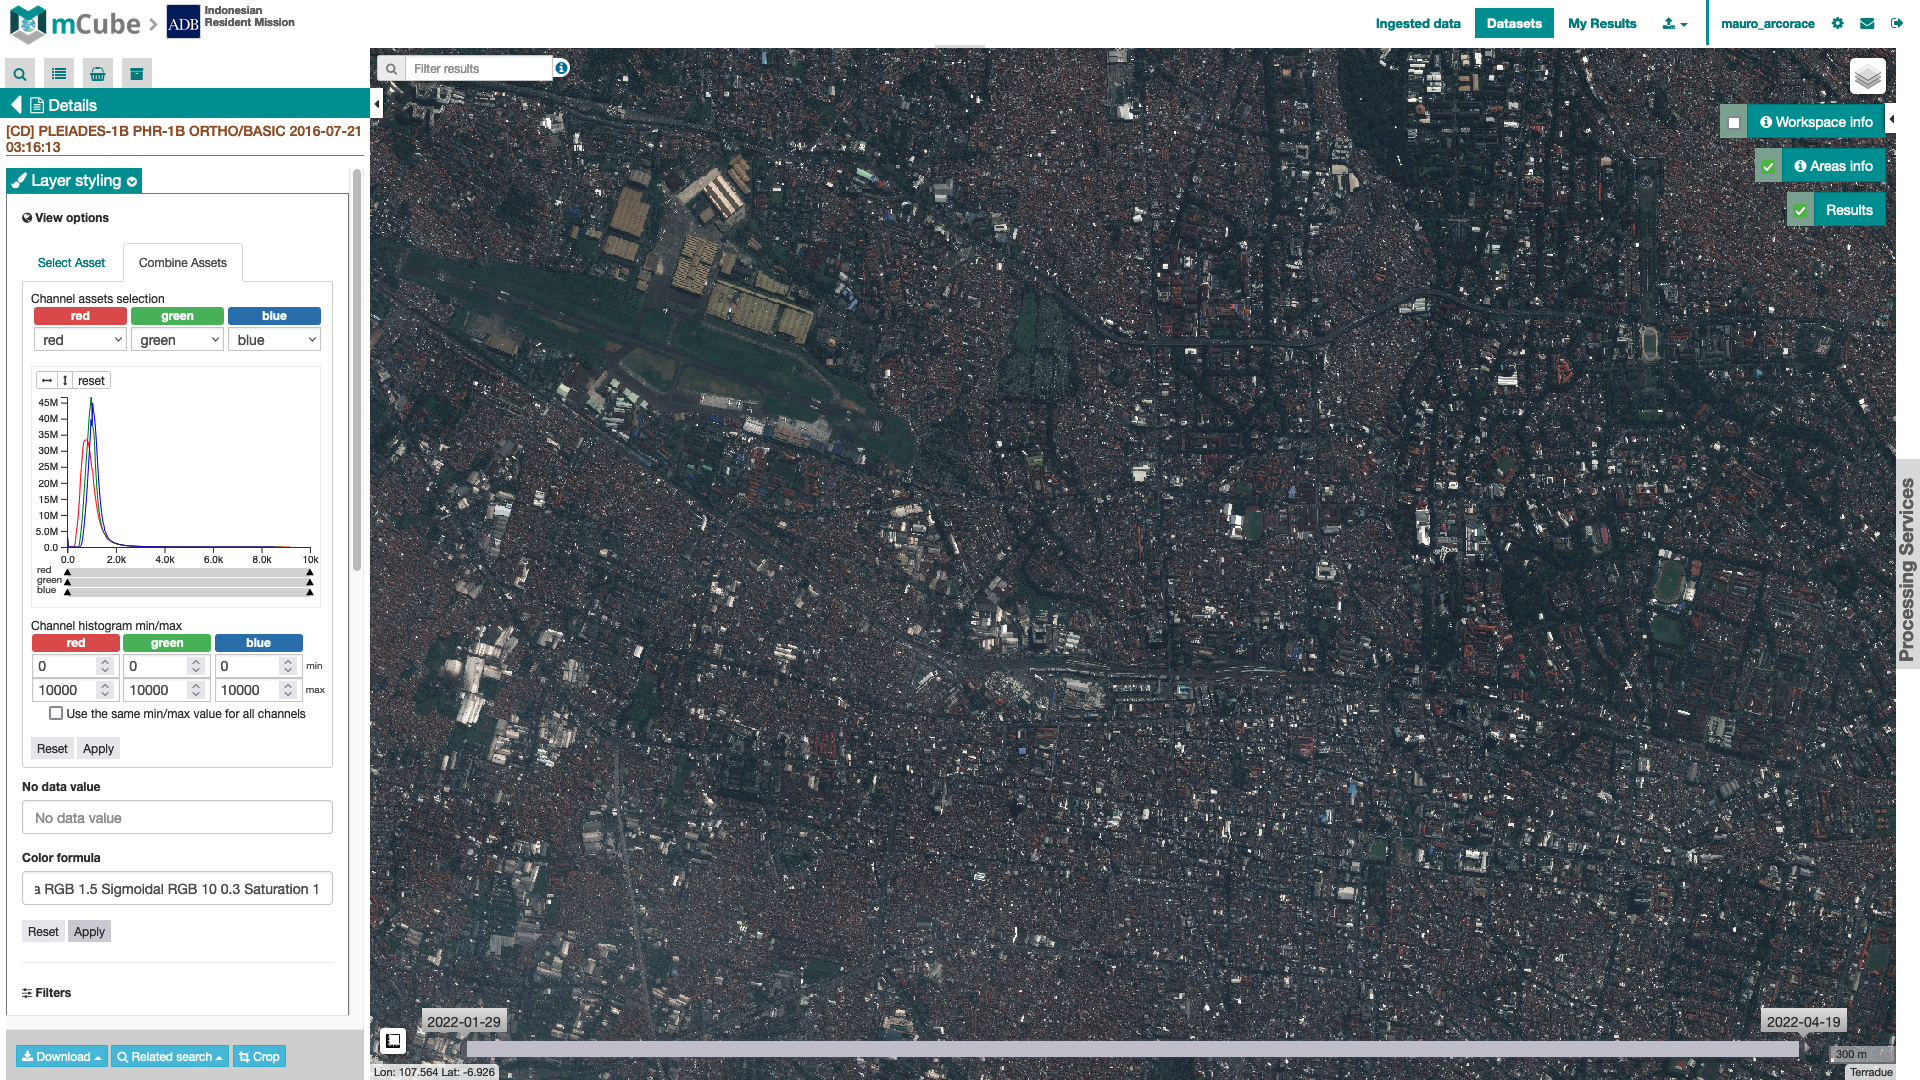Open the mail envelope icon in header
This screenshot has width=1920, height=1080.
coord(1867,24)
